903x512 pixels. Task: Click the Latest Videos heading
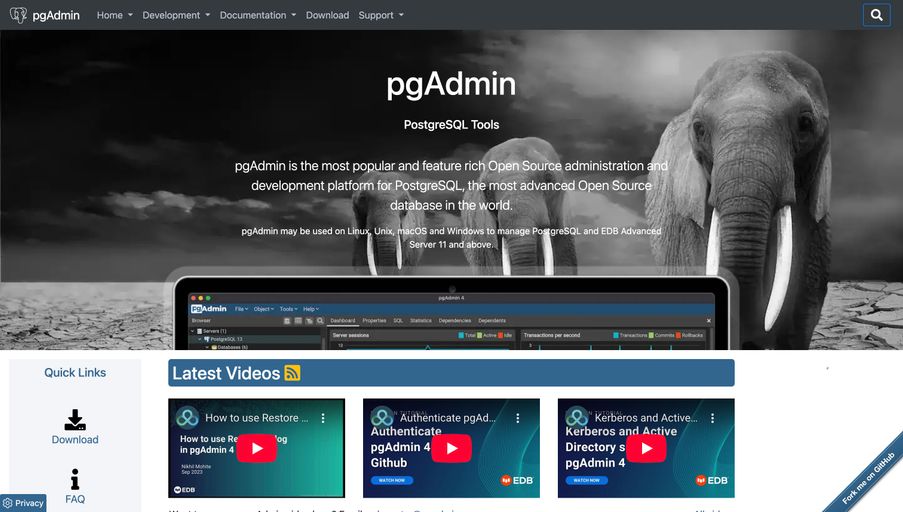coord(226,373)
